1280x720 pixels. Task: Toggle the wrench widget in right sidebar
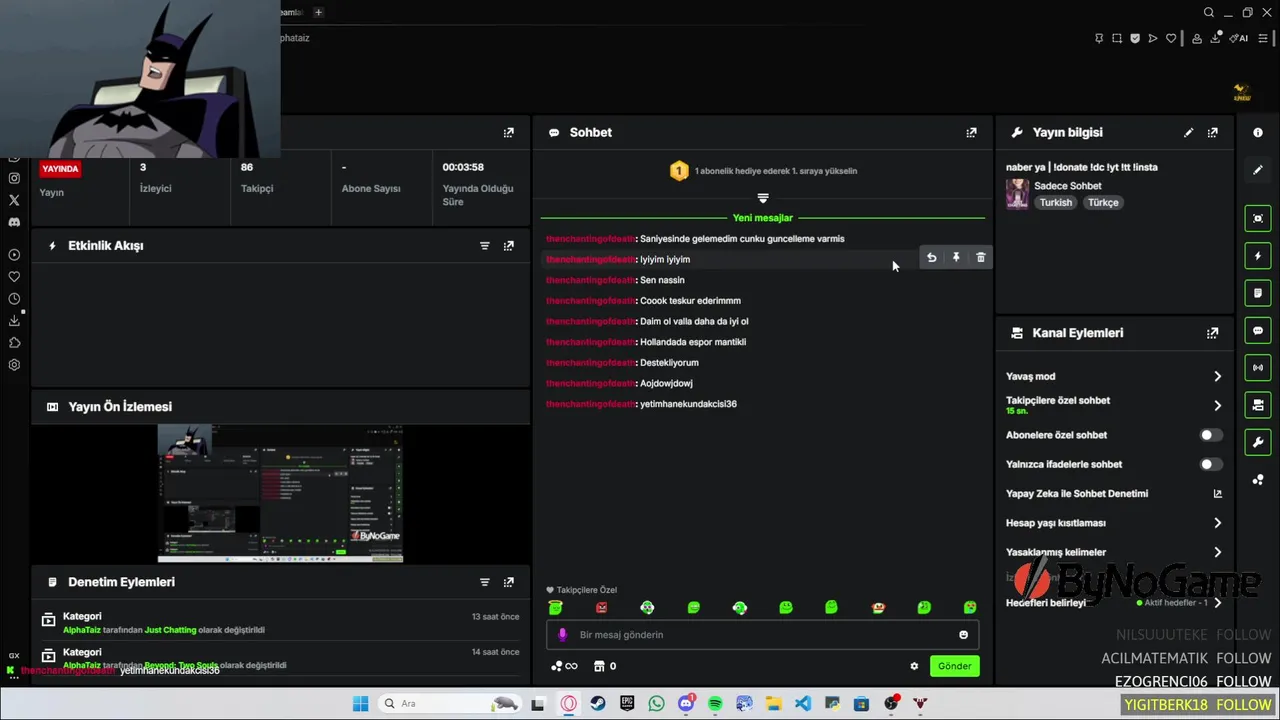[x=1258, y=442]
